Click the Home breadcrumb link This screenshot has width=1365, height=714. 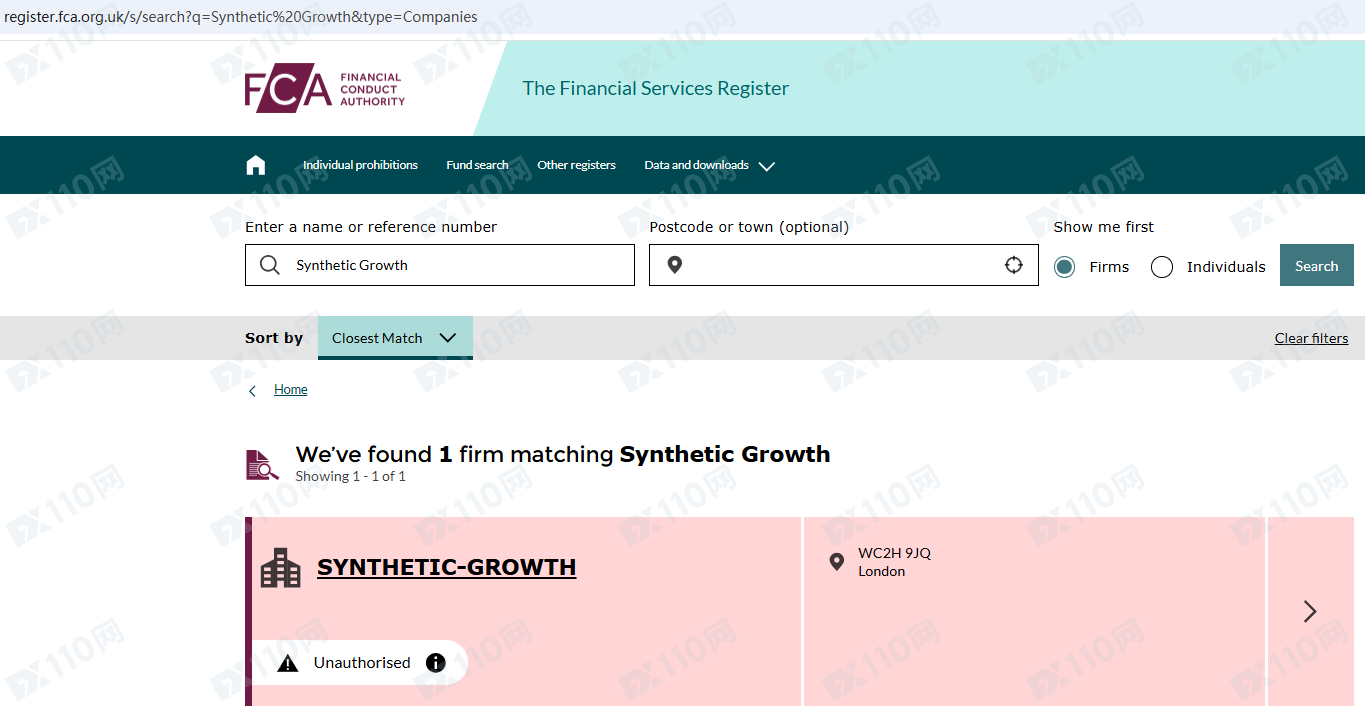(291, 389)
